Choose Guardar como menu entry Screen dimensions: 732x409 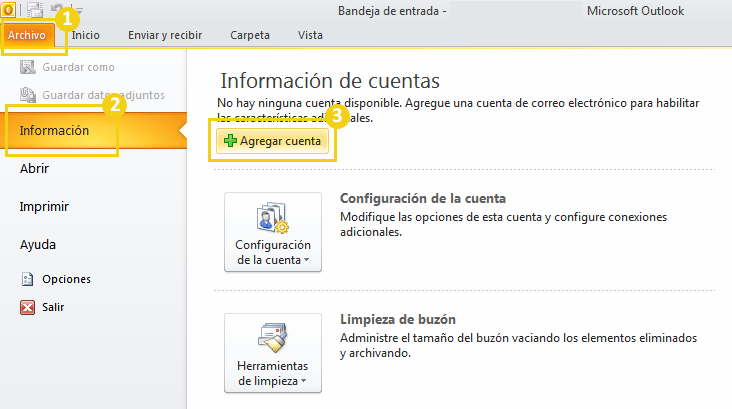pos(78,67)
